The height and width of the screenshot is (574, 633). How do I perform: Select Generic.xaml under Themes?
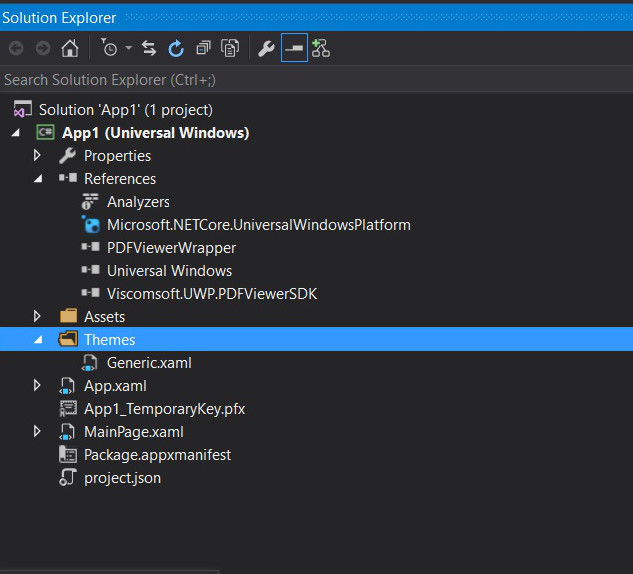coord(148,363)
